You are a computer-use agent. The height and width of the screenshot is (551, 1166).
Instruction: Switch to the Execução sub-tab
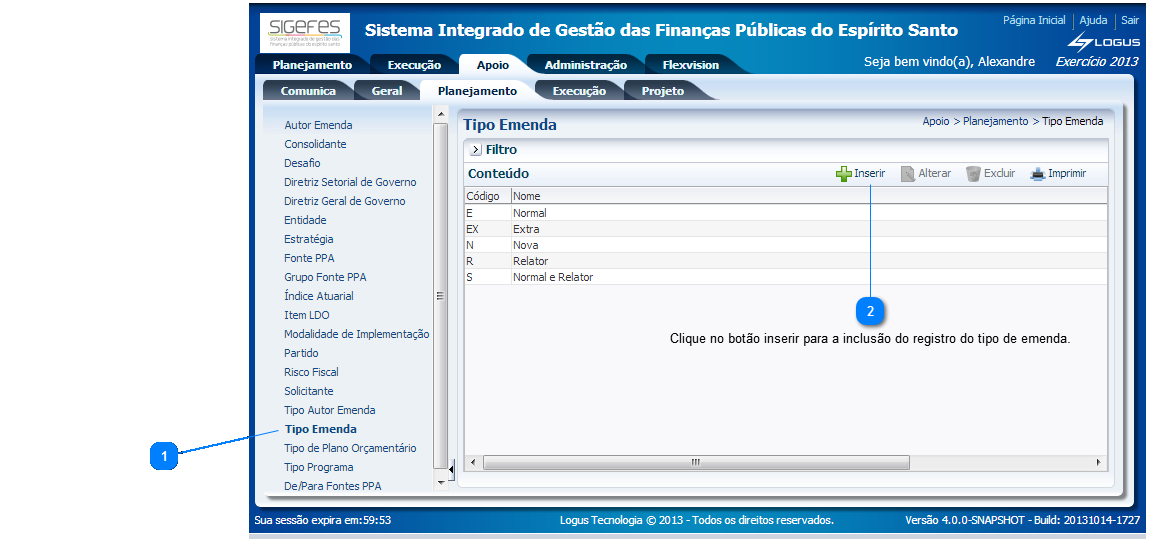tap(579, 91)
